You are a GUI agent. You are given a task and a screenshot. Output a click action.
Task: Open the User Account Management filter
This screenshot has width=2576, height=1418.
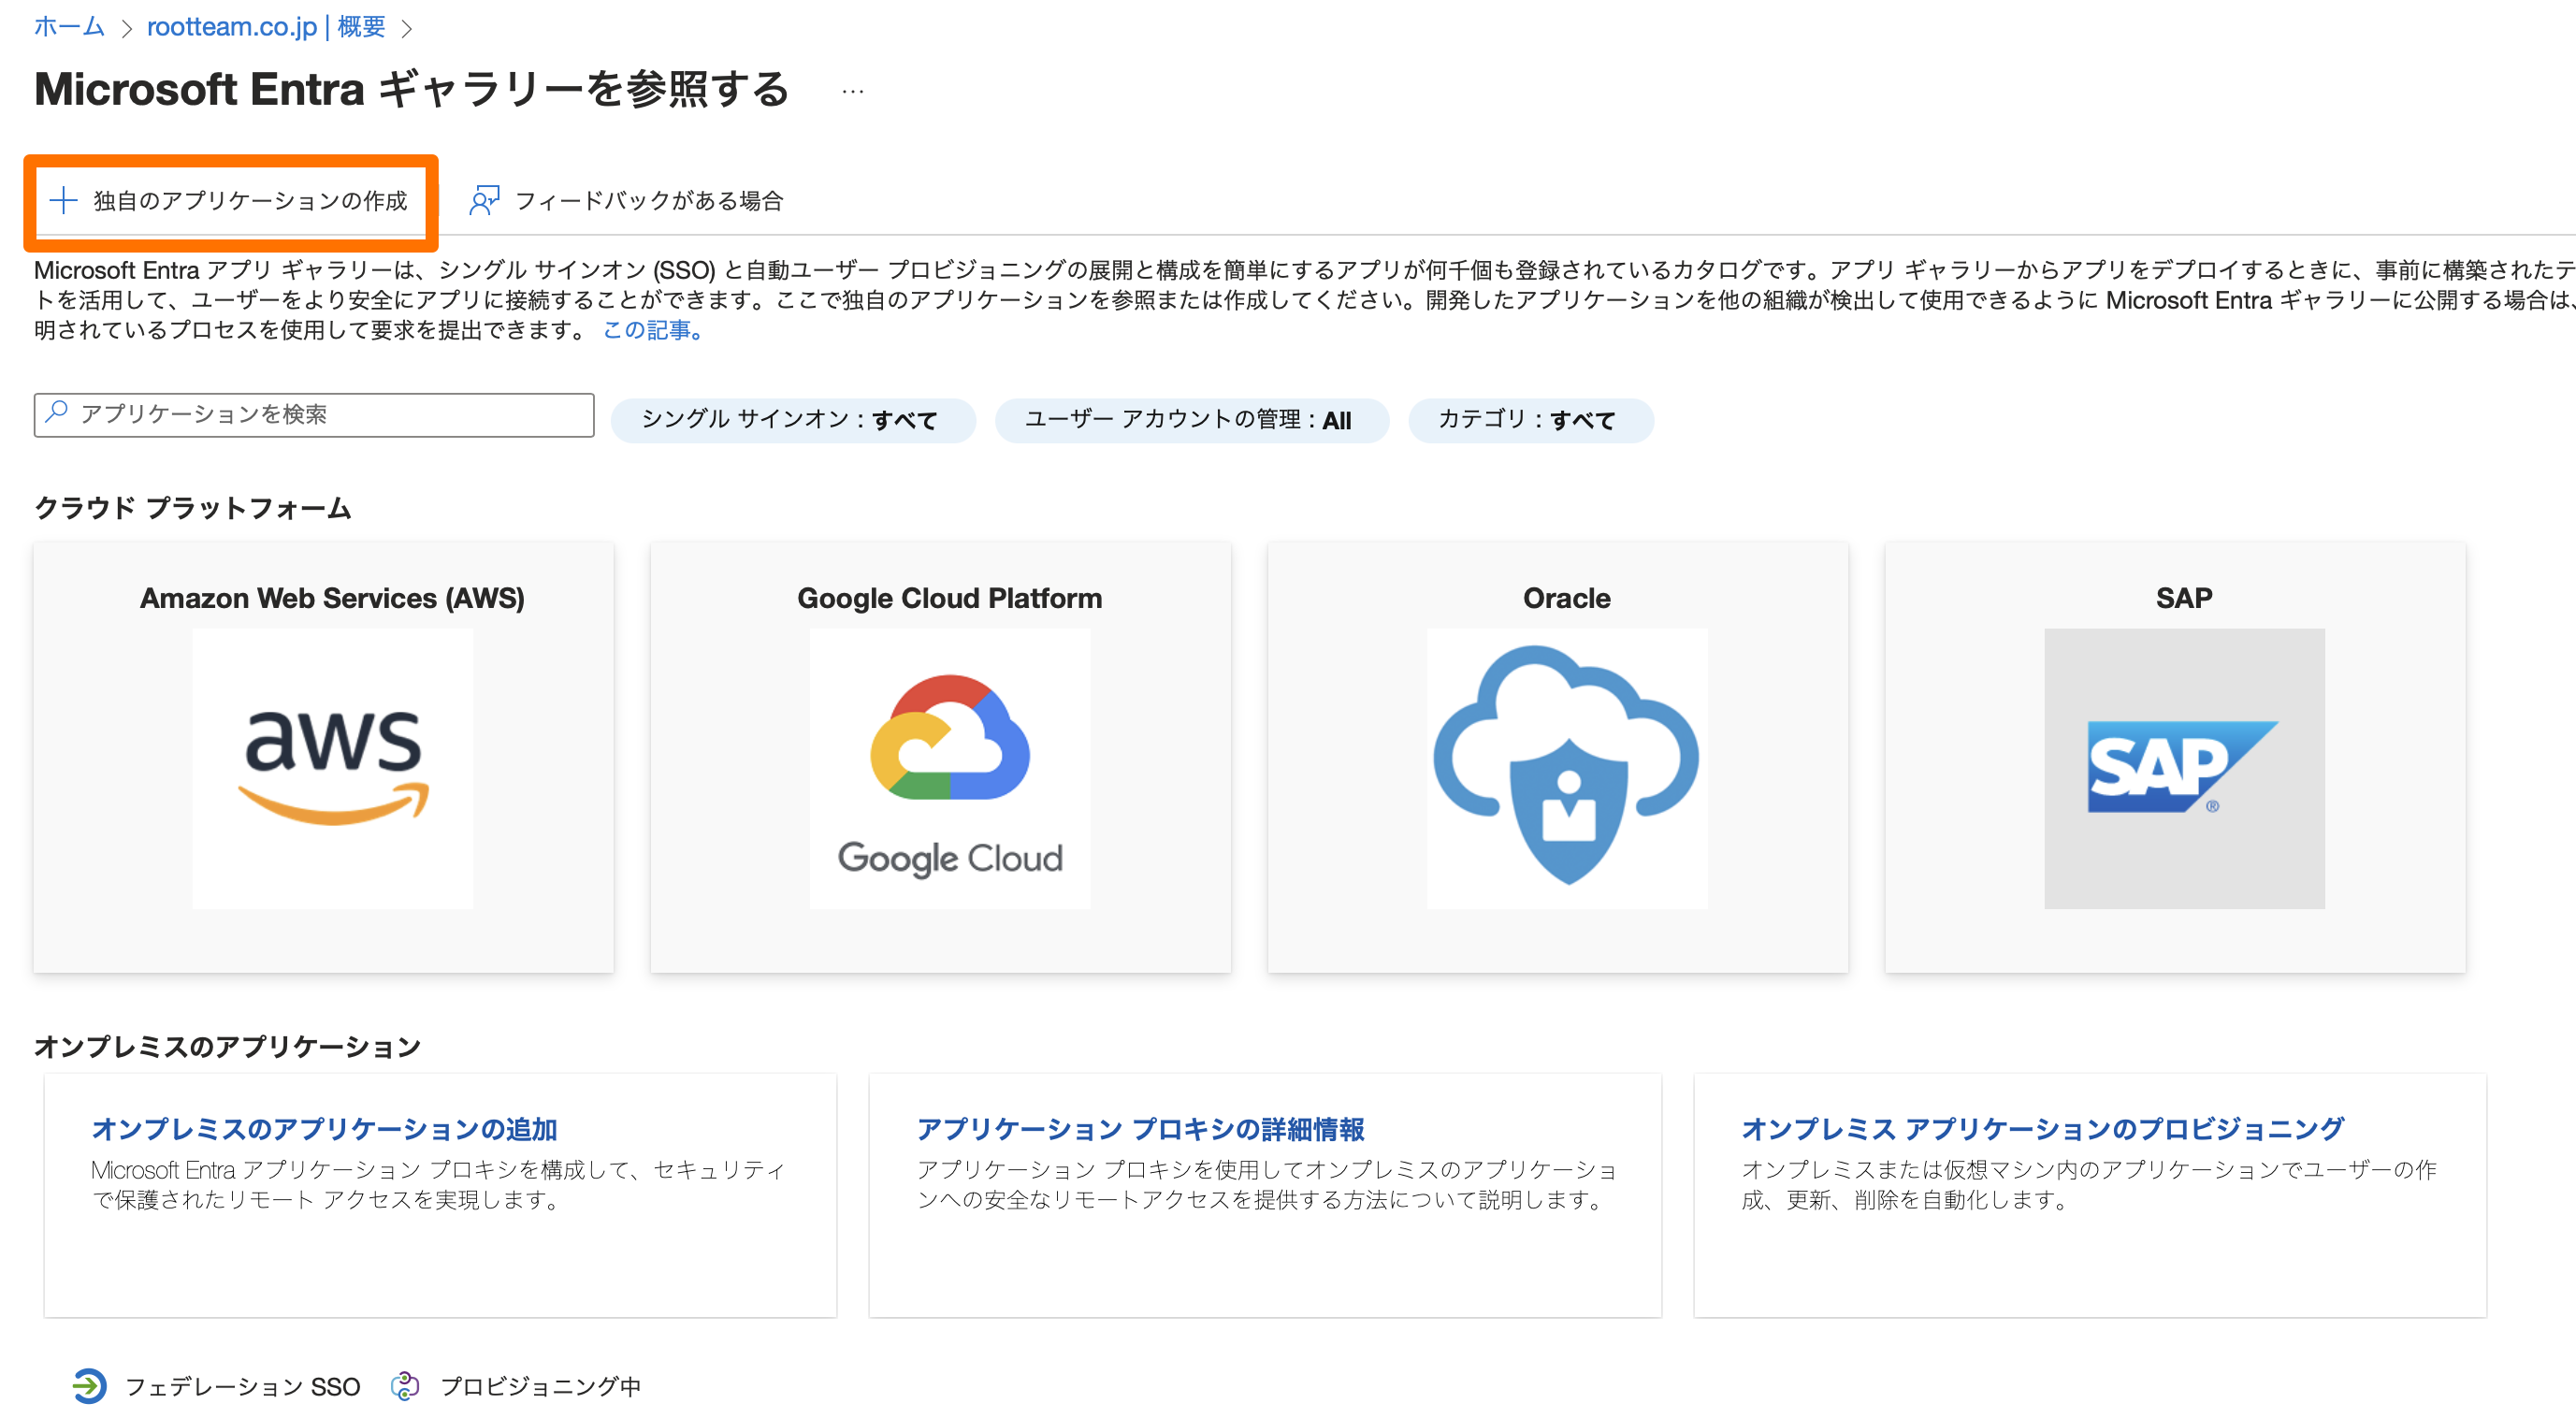(1190, 420)
